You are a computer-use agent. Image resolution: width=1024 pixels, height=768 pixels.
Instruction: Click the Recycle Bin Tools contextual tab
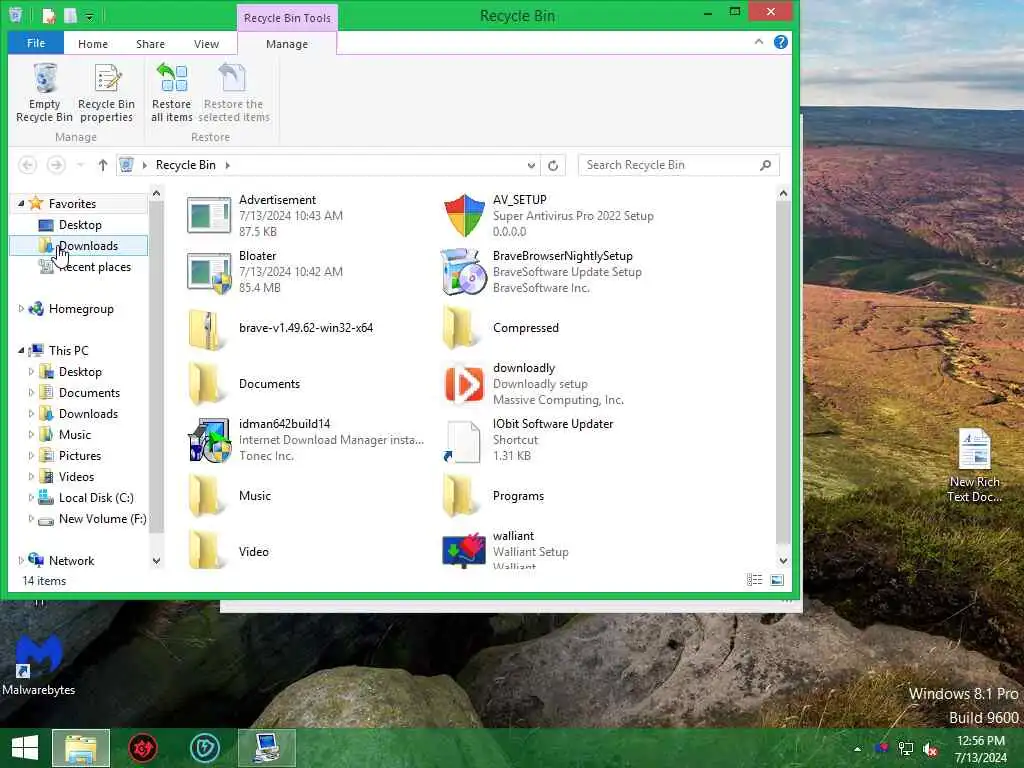[287, 18]
